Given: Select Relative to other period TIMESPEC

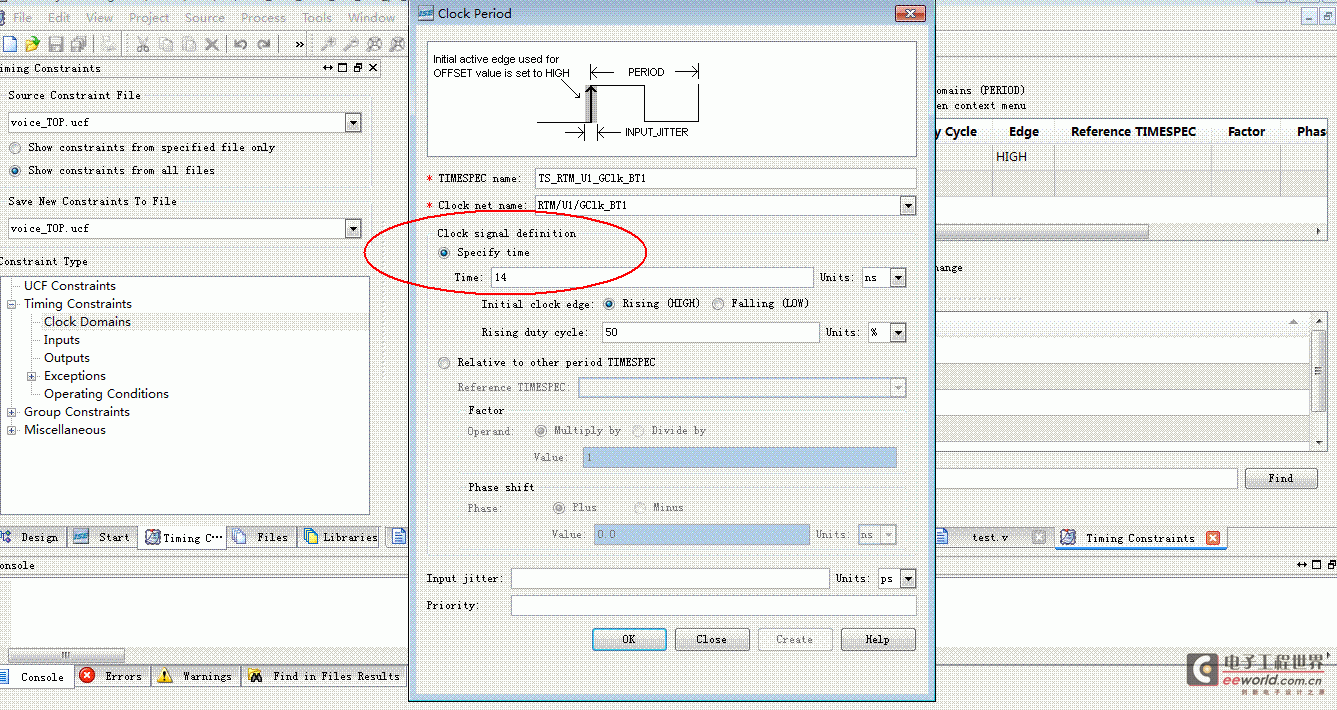Looking at the screenshot, I should [x=444, y=362].
